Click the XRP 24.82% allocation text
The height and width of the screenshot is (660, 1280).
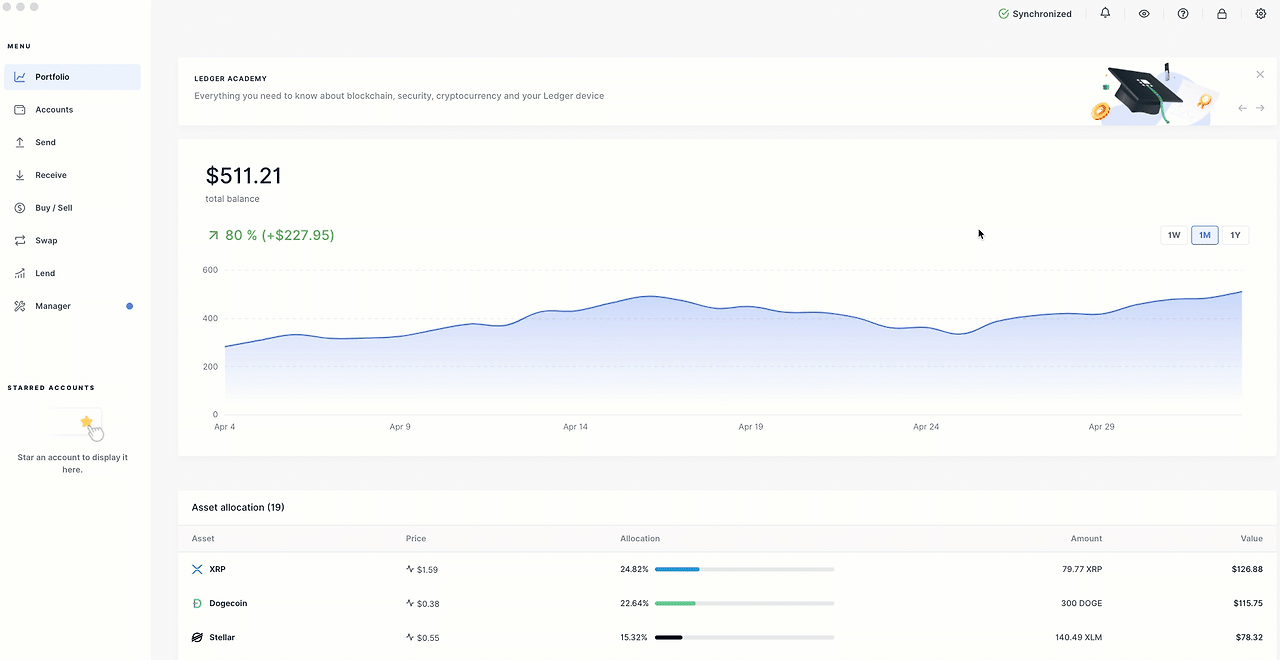tap(634, 569)
